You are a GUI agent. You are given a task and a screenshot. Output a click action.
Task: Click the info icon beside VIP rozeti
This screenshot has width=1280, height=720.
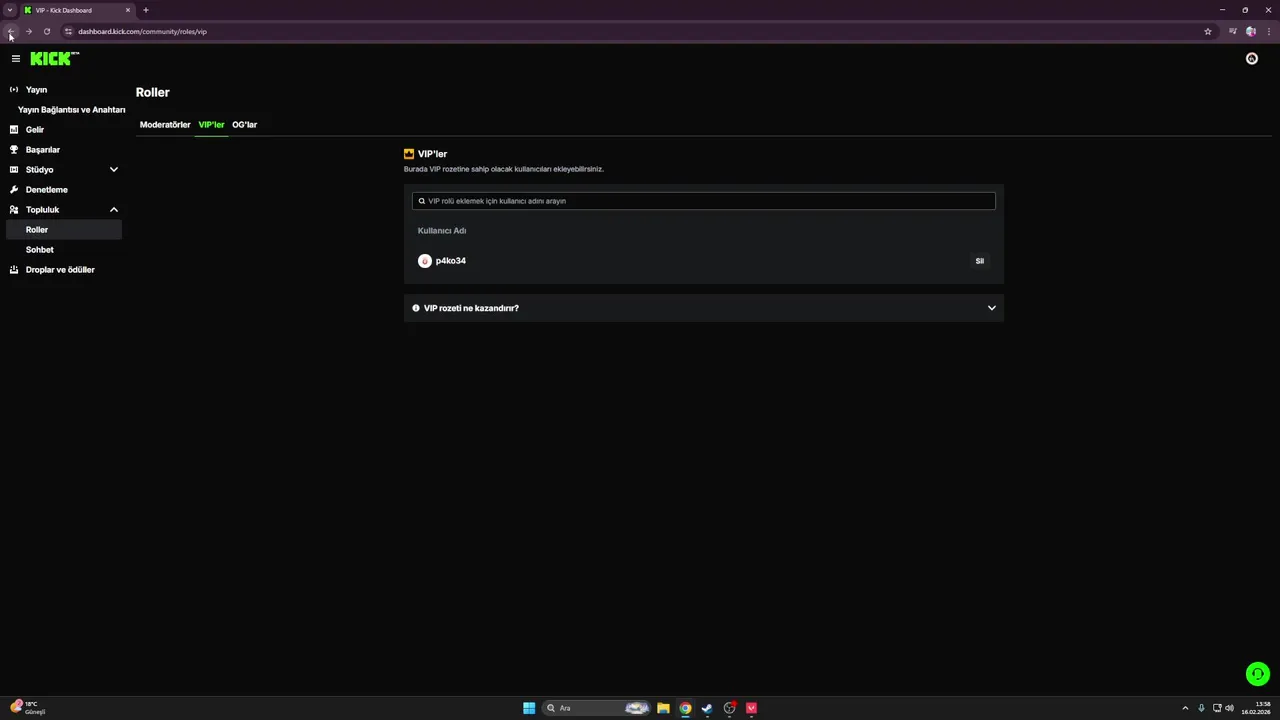pyautogui.click(x=416, y=308)
